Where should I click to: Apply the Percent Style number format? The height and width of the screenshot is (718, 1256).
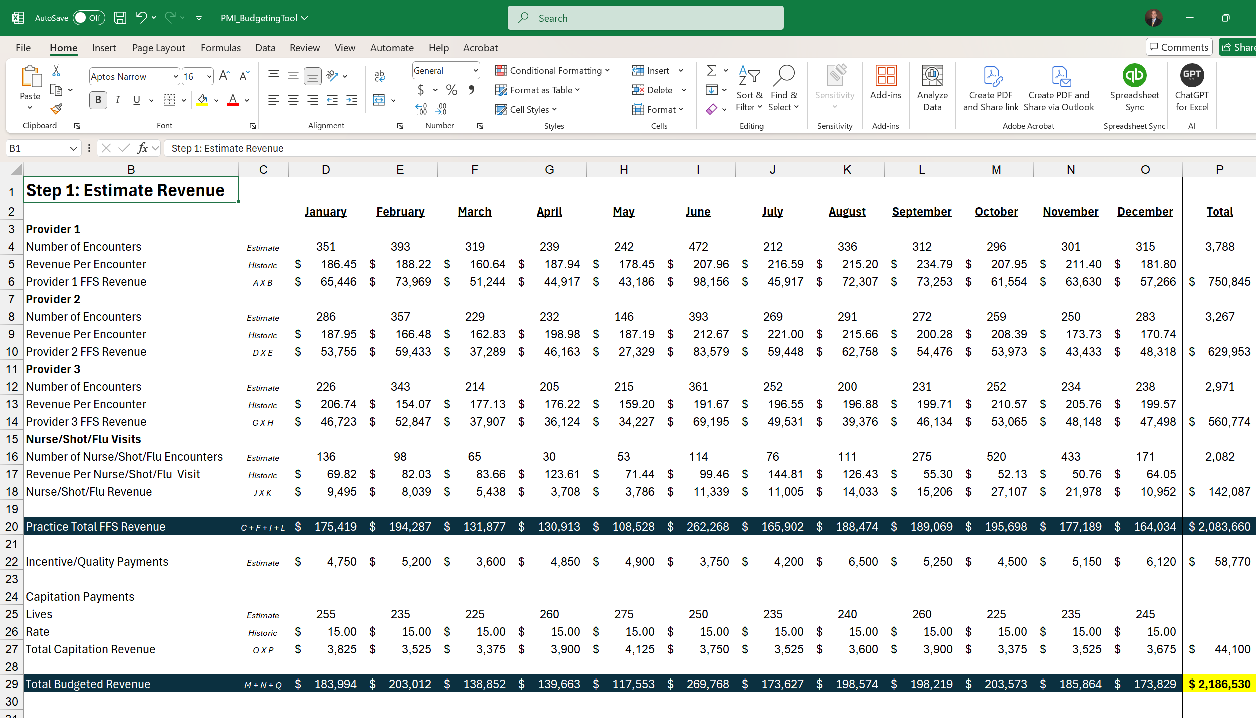coord(452,90)
